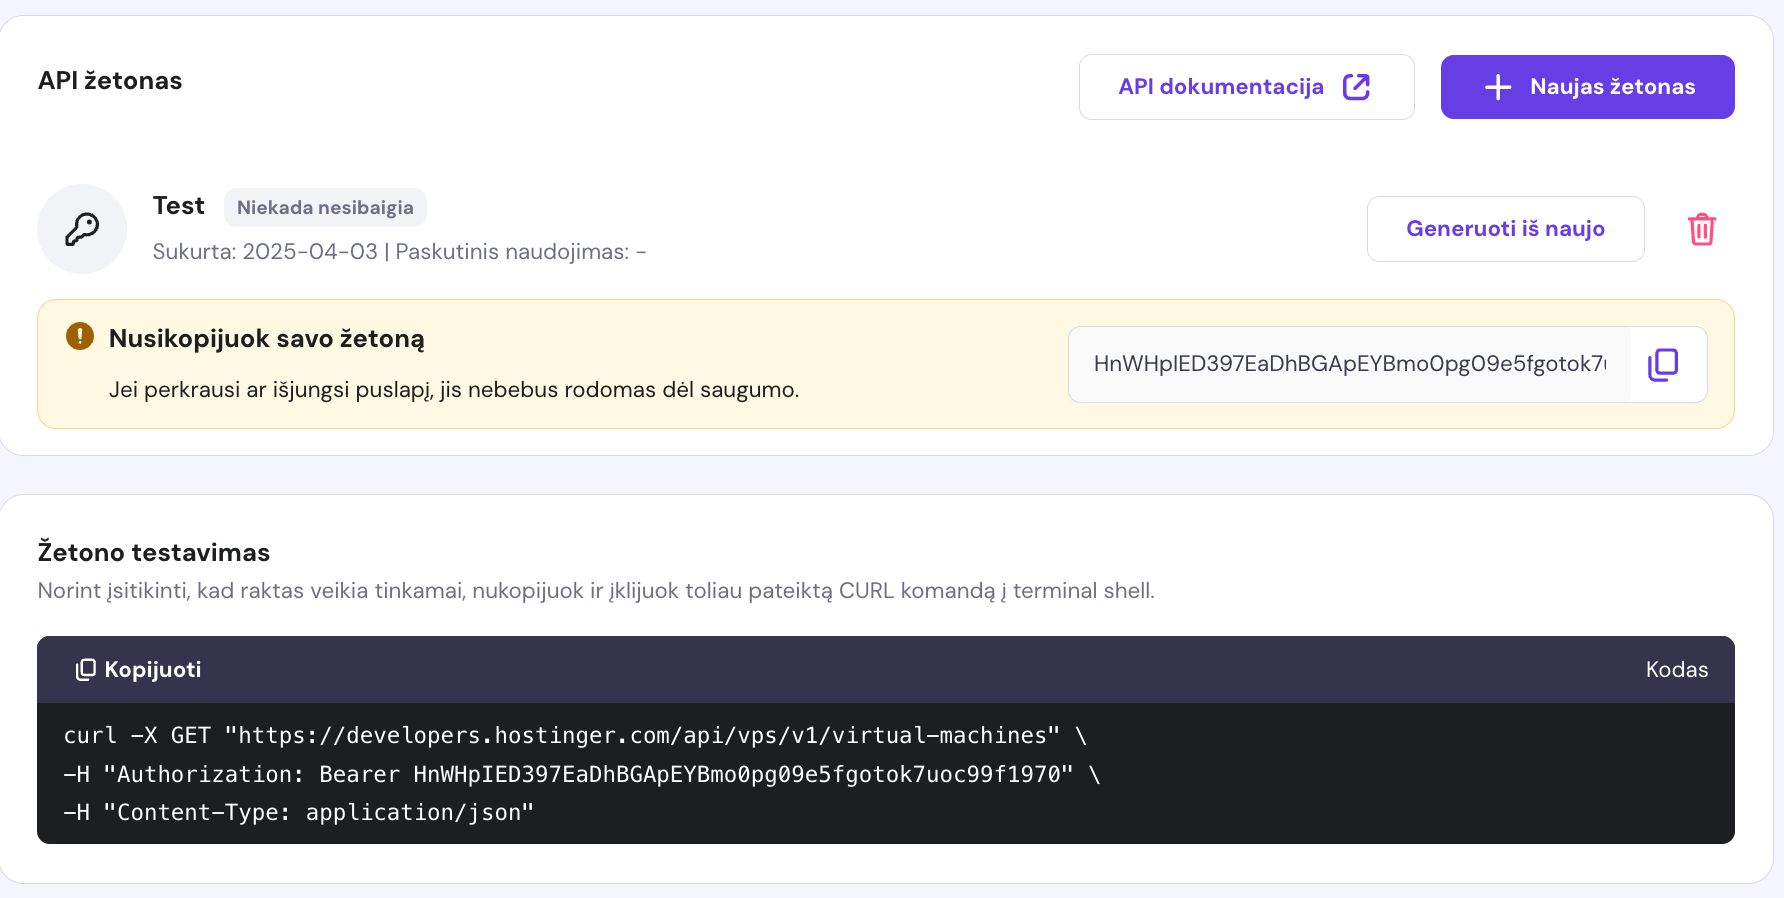This screenshot has height=898, width=1784.
Task: Click the Kodas label in code header
Action: point(1676,670)
